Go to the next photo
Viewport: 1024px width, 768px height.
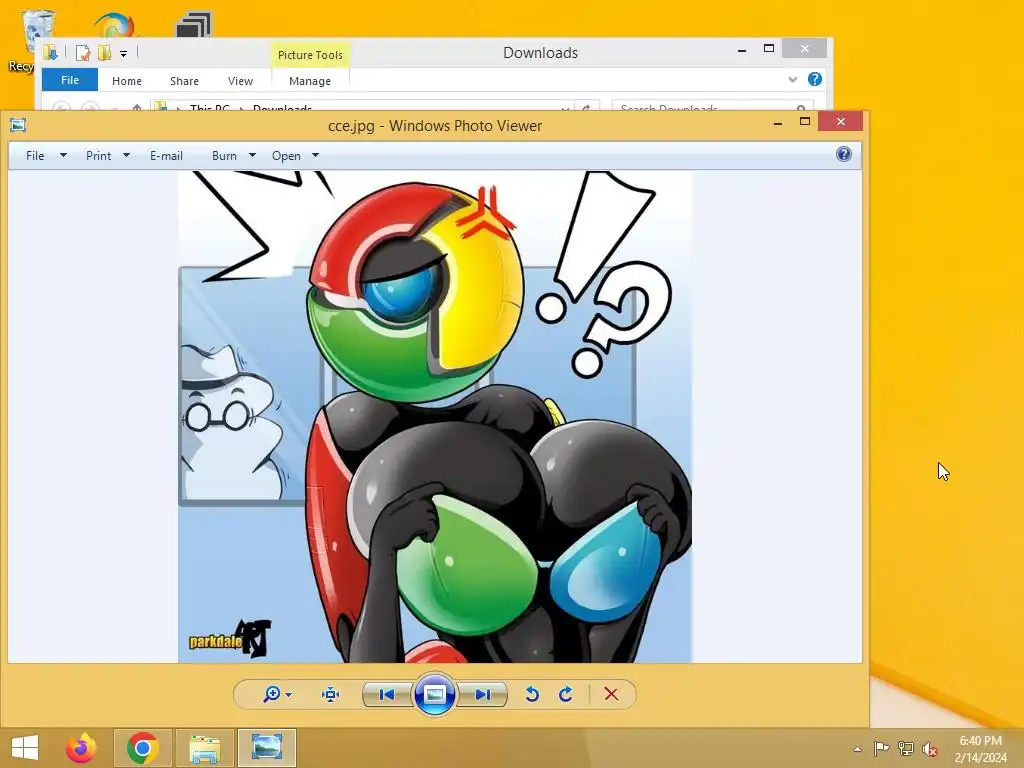click(483, 694)
